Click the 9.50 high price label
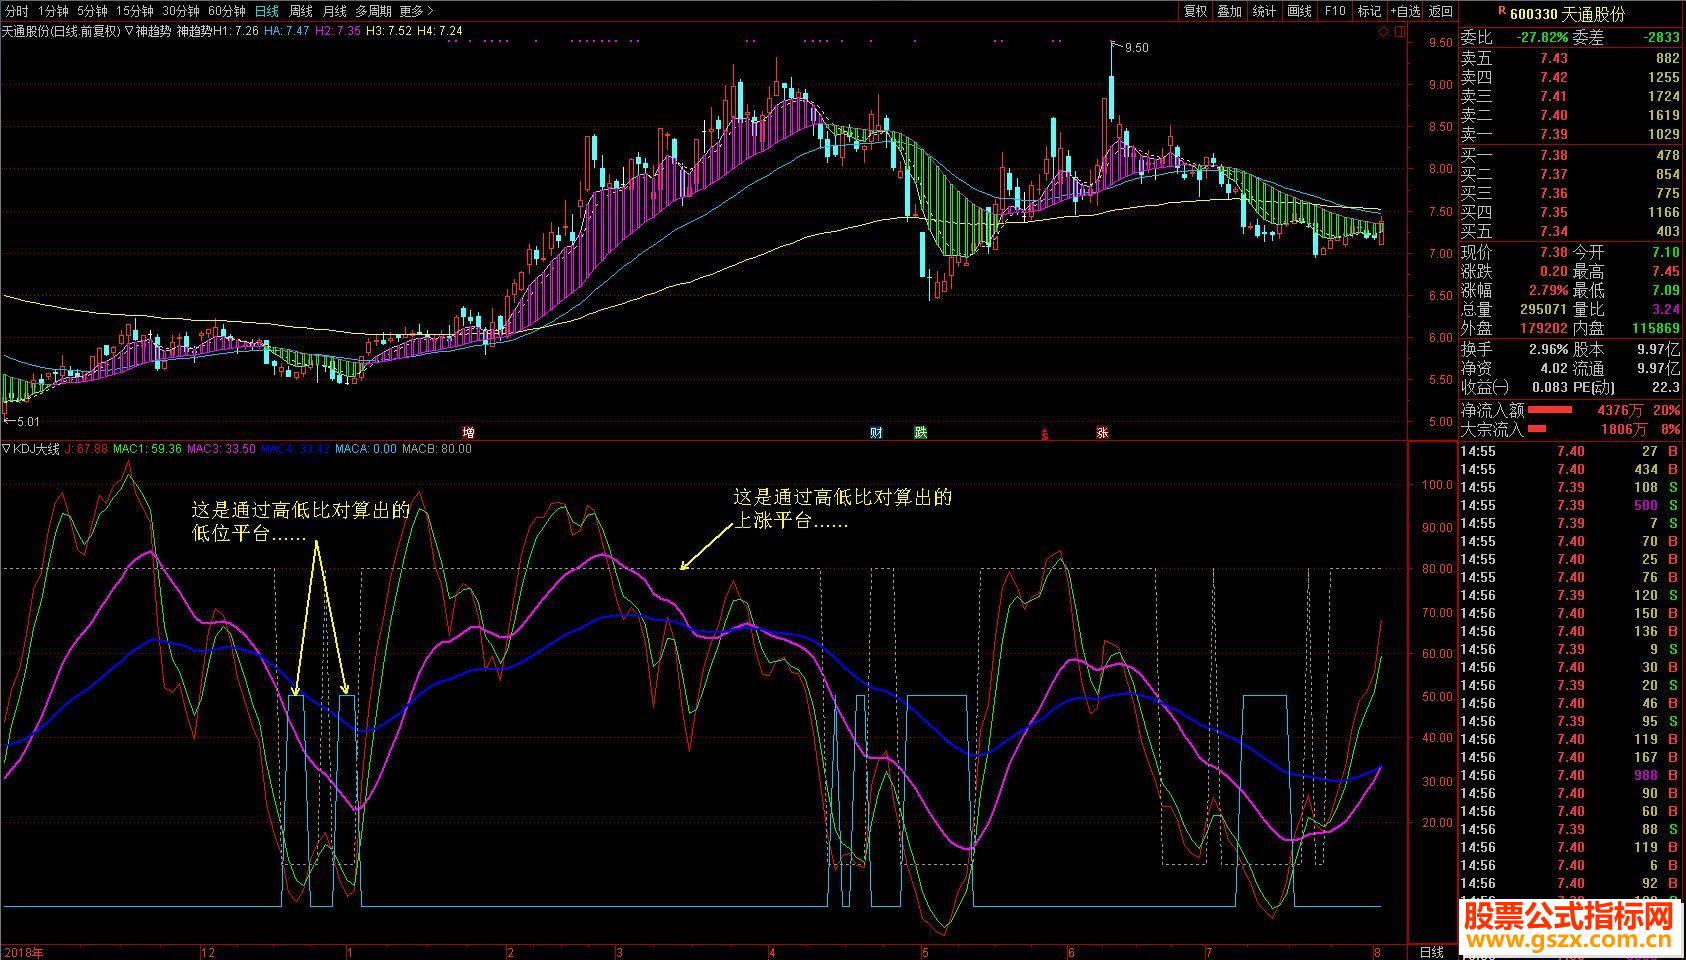 coord(1137,48)
